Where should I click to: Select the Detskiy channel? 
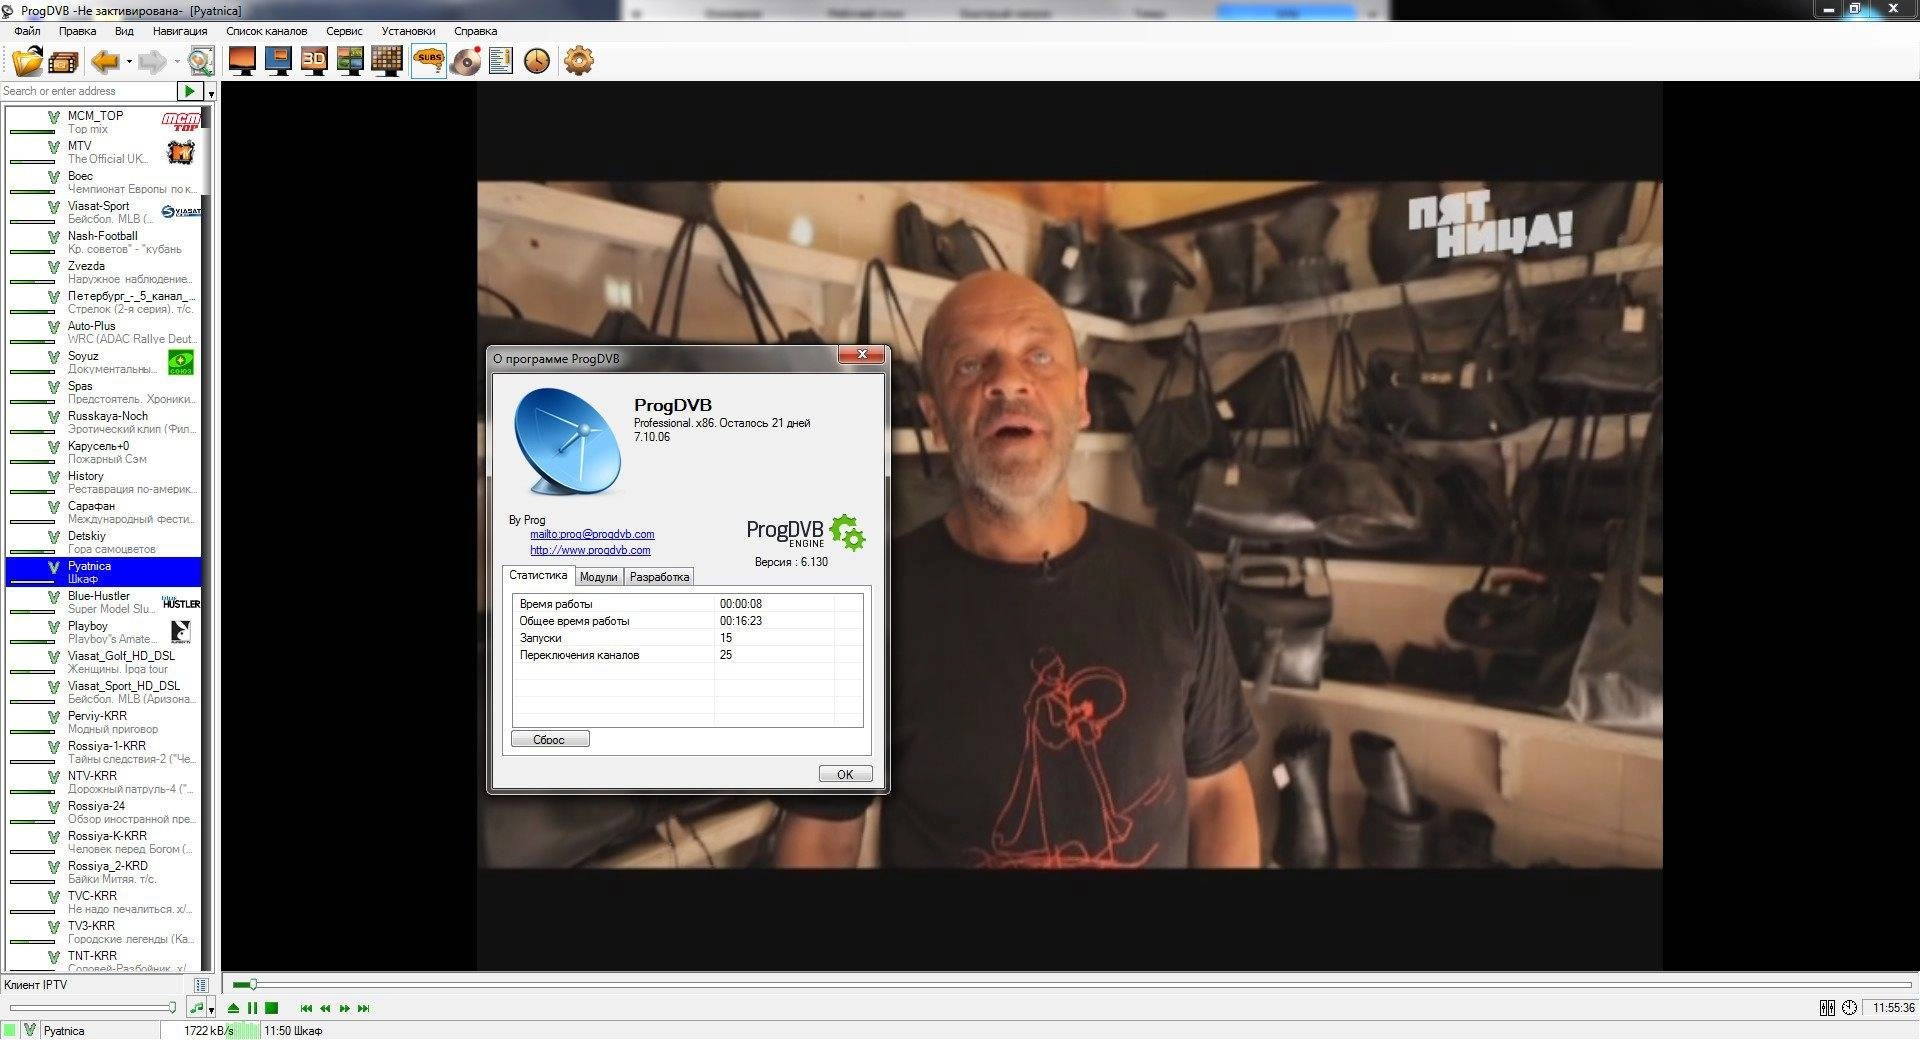tap(104, 542)
